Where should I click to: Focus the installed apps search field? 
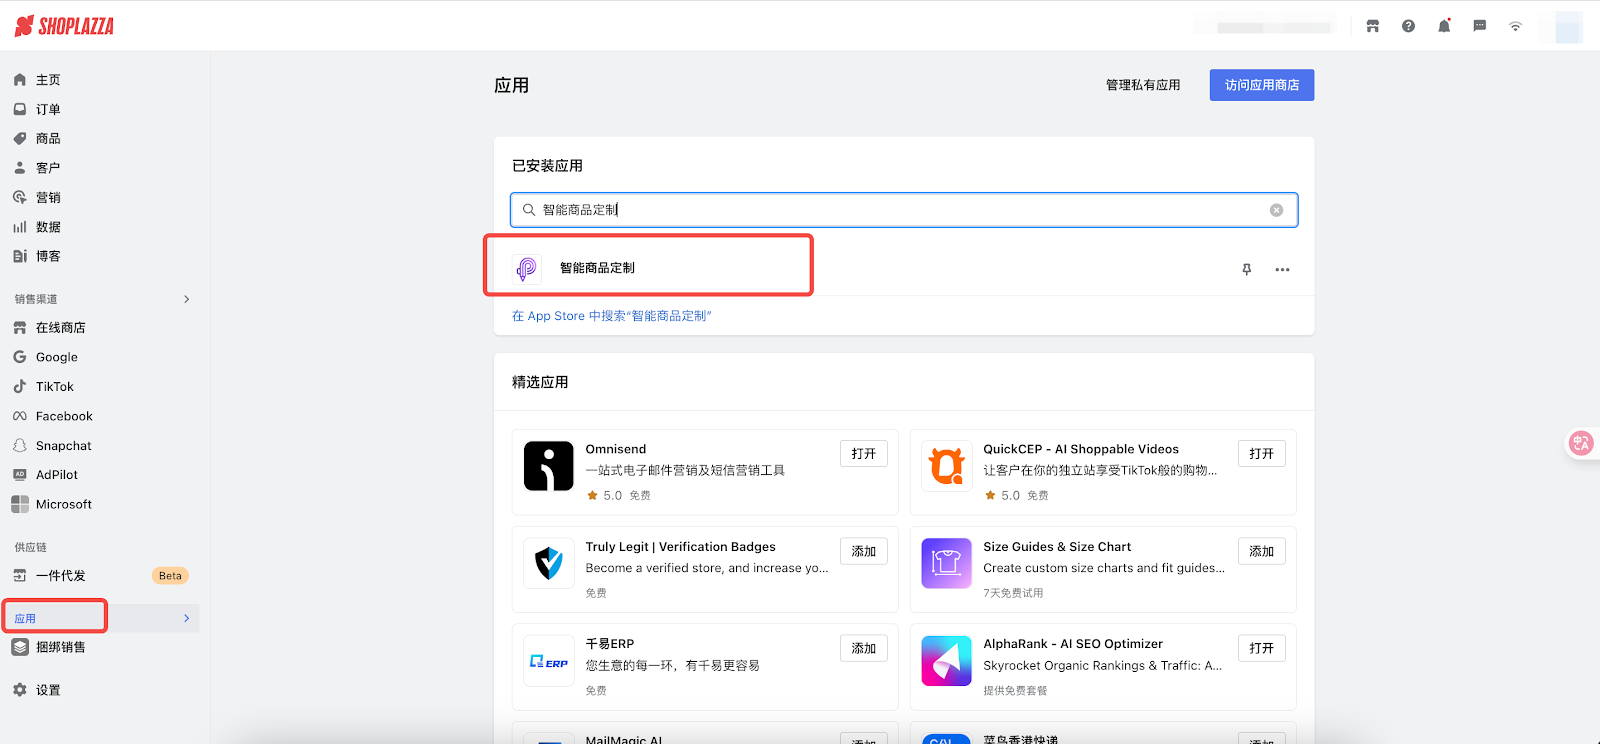[904, 210]
